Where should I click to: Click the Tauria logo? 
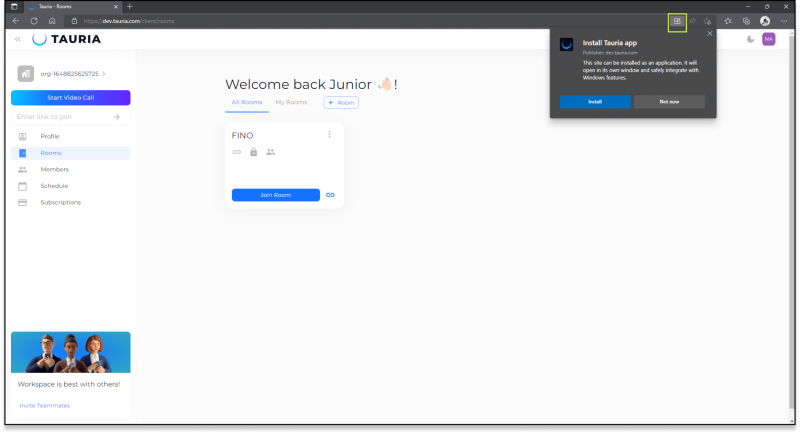pos(66,39)
